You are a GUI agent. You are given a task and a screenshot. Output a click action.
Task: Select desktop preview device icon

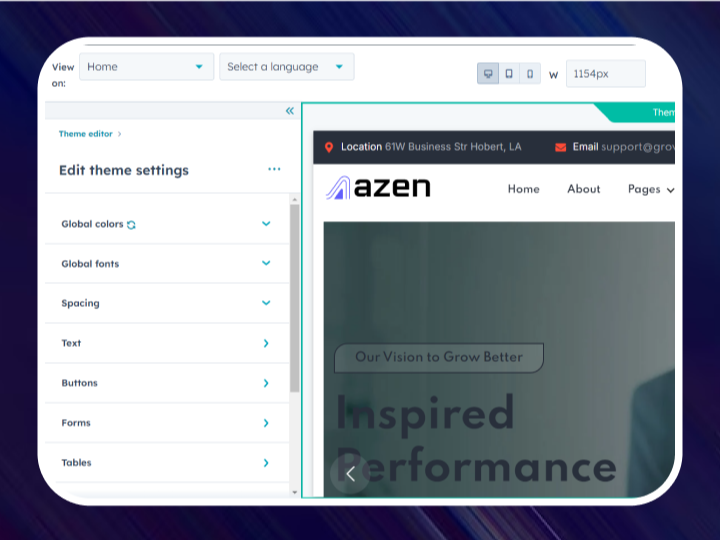point(488,74)
